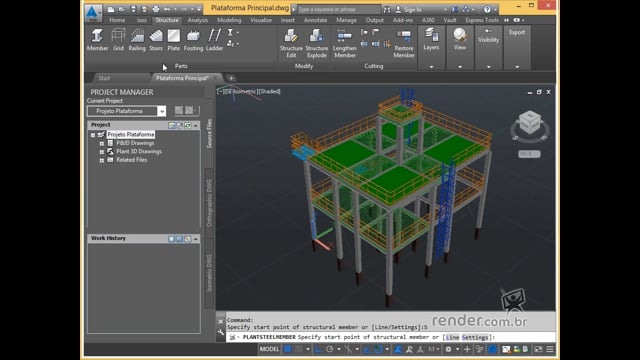Open a new drawing tab with plus button
The height and width of the screenshot is (360, 640).
(231, 78)
